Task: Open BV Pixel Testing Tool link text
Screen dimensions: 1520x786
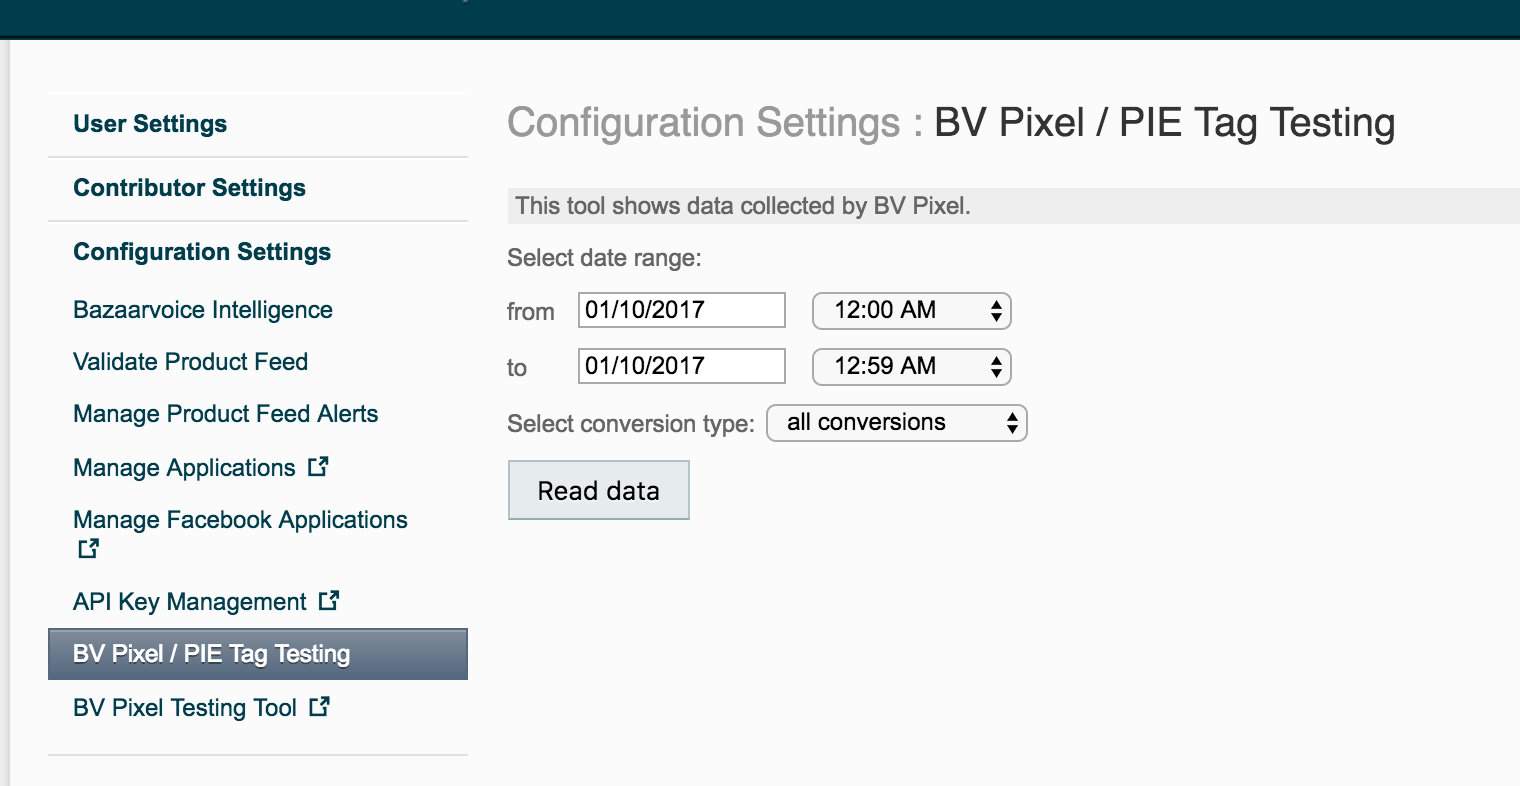Action: [x=185, y=708]
